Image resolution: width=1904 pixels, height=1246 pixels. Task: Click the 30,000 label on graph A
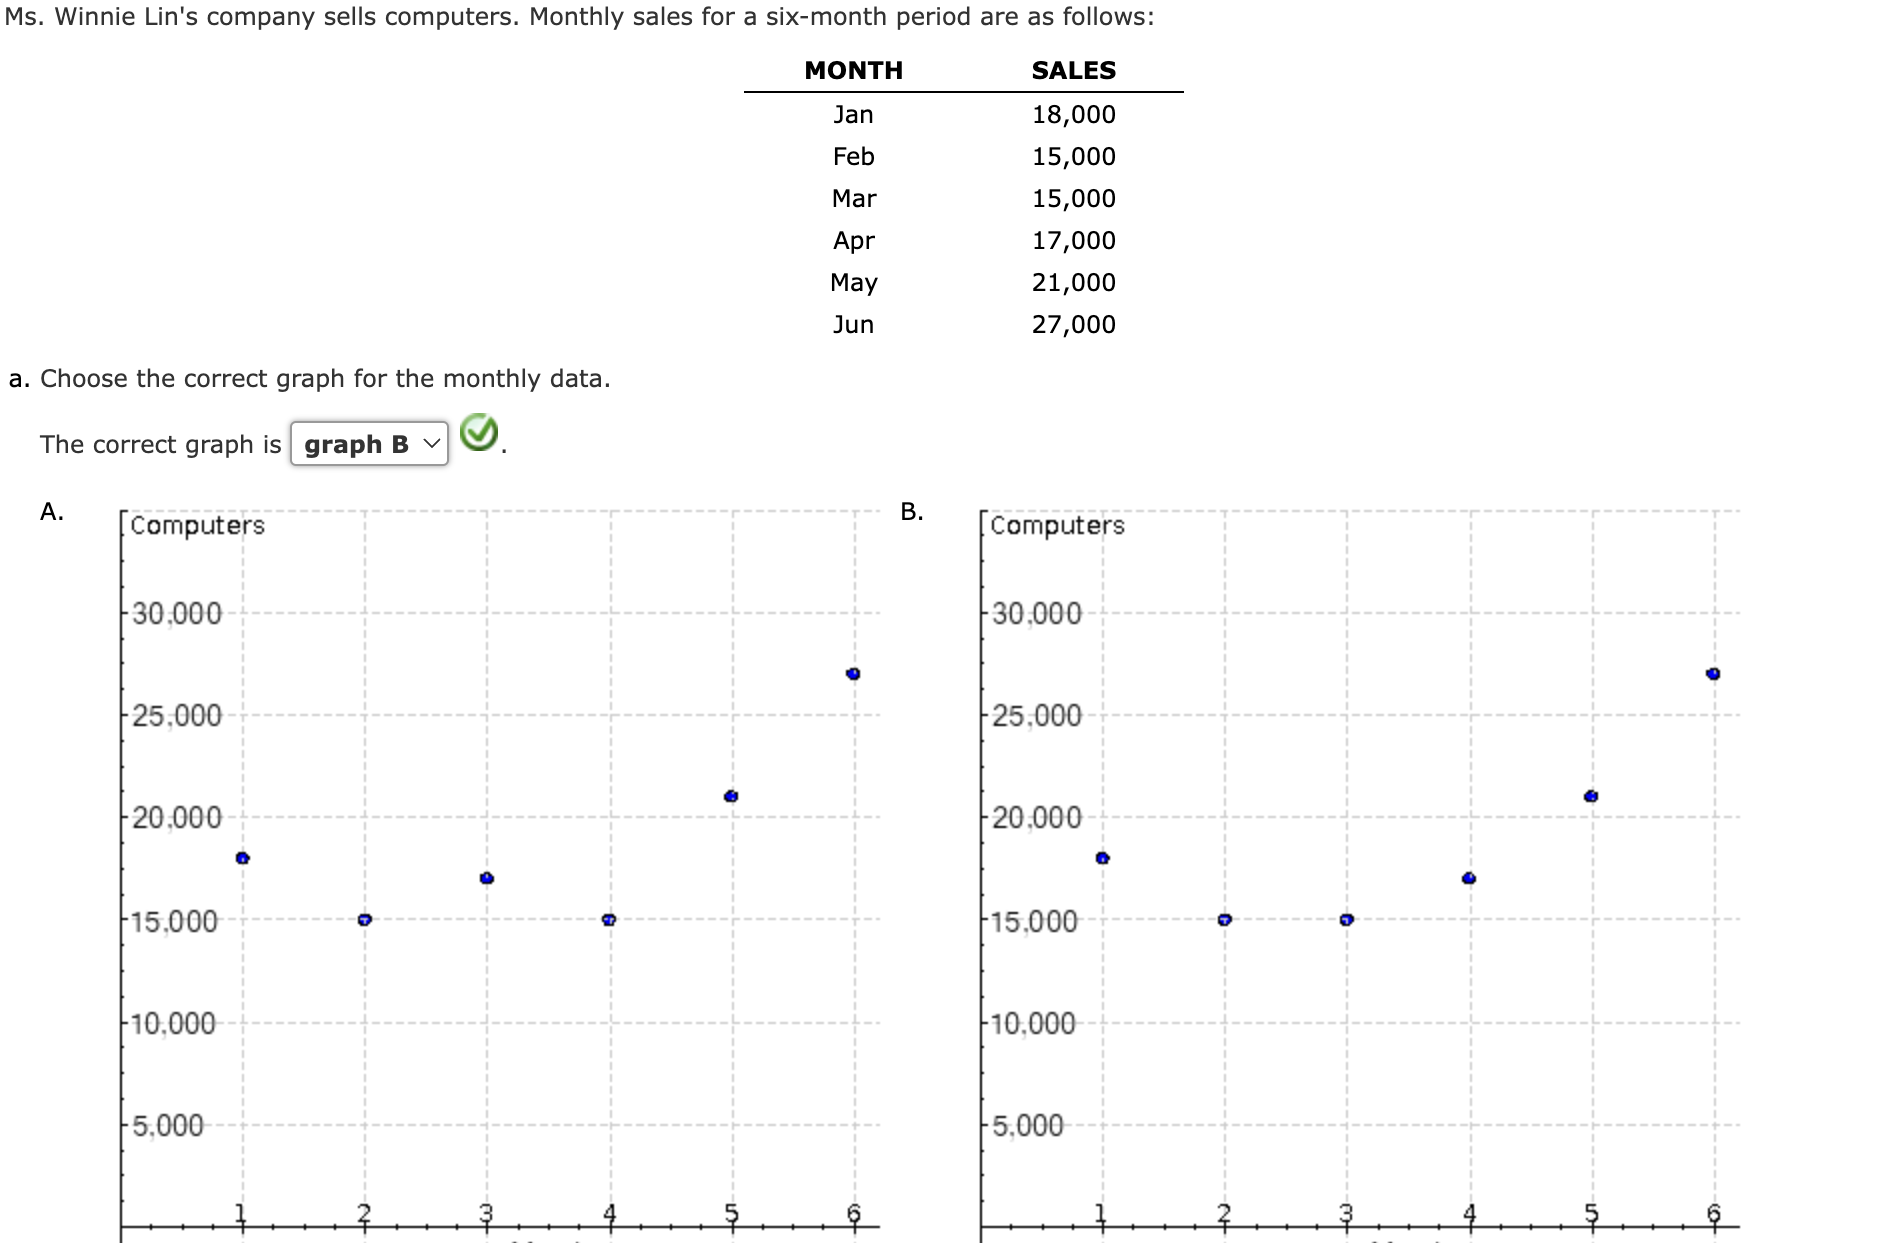[x=177, y=613]
